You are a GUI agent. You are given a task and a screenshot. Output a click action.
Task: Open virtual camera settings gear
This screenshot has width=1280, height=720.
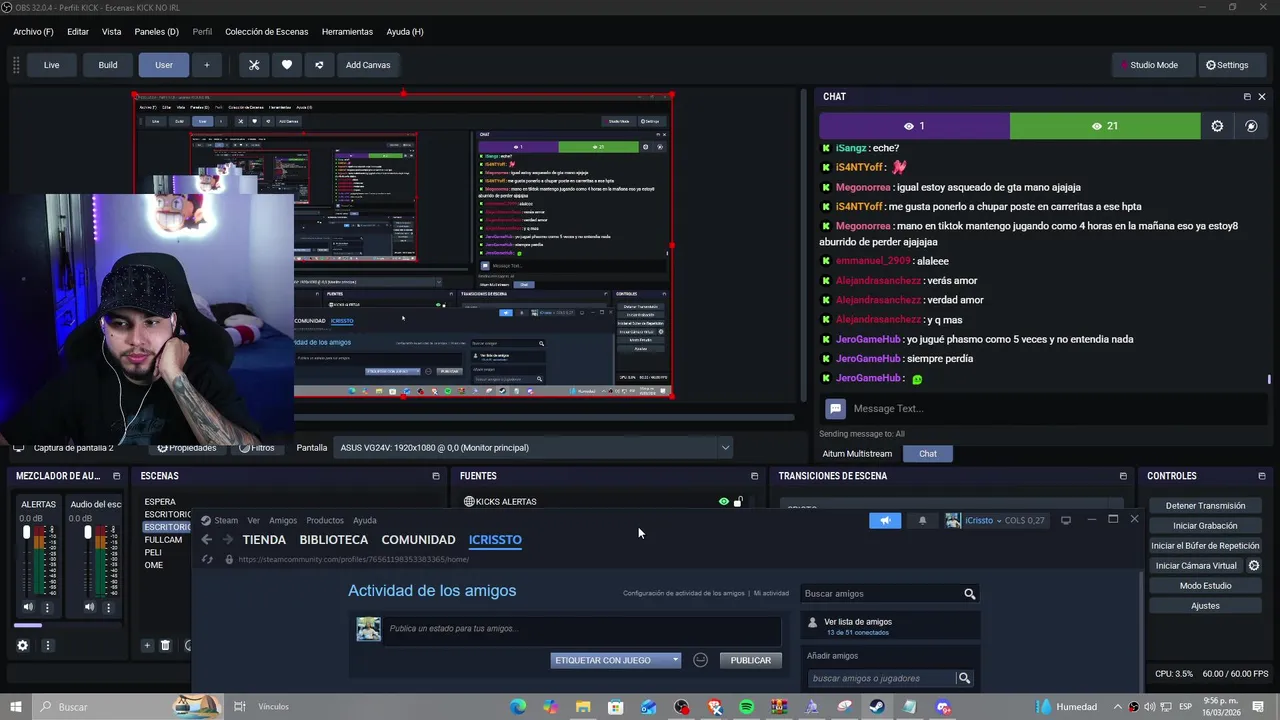1254,566
